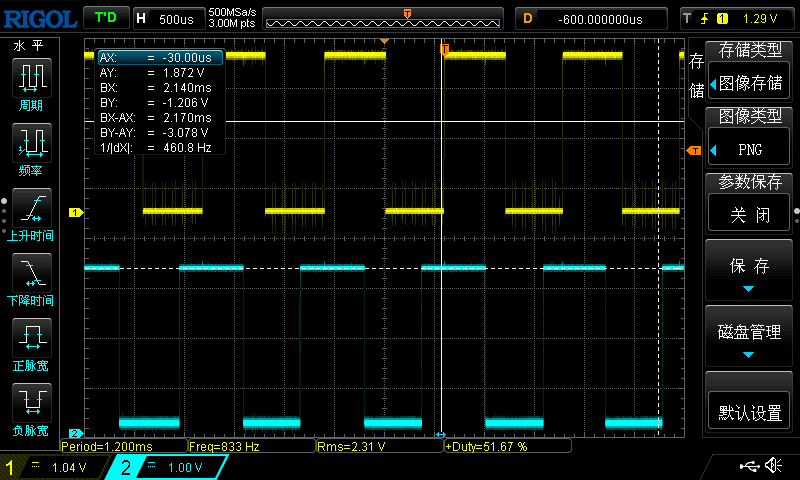
Task: Click the 图像类型 menu heading
Action: [749, 116]
